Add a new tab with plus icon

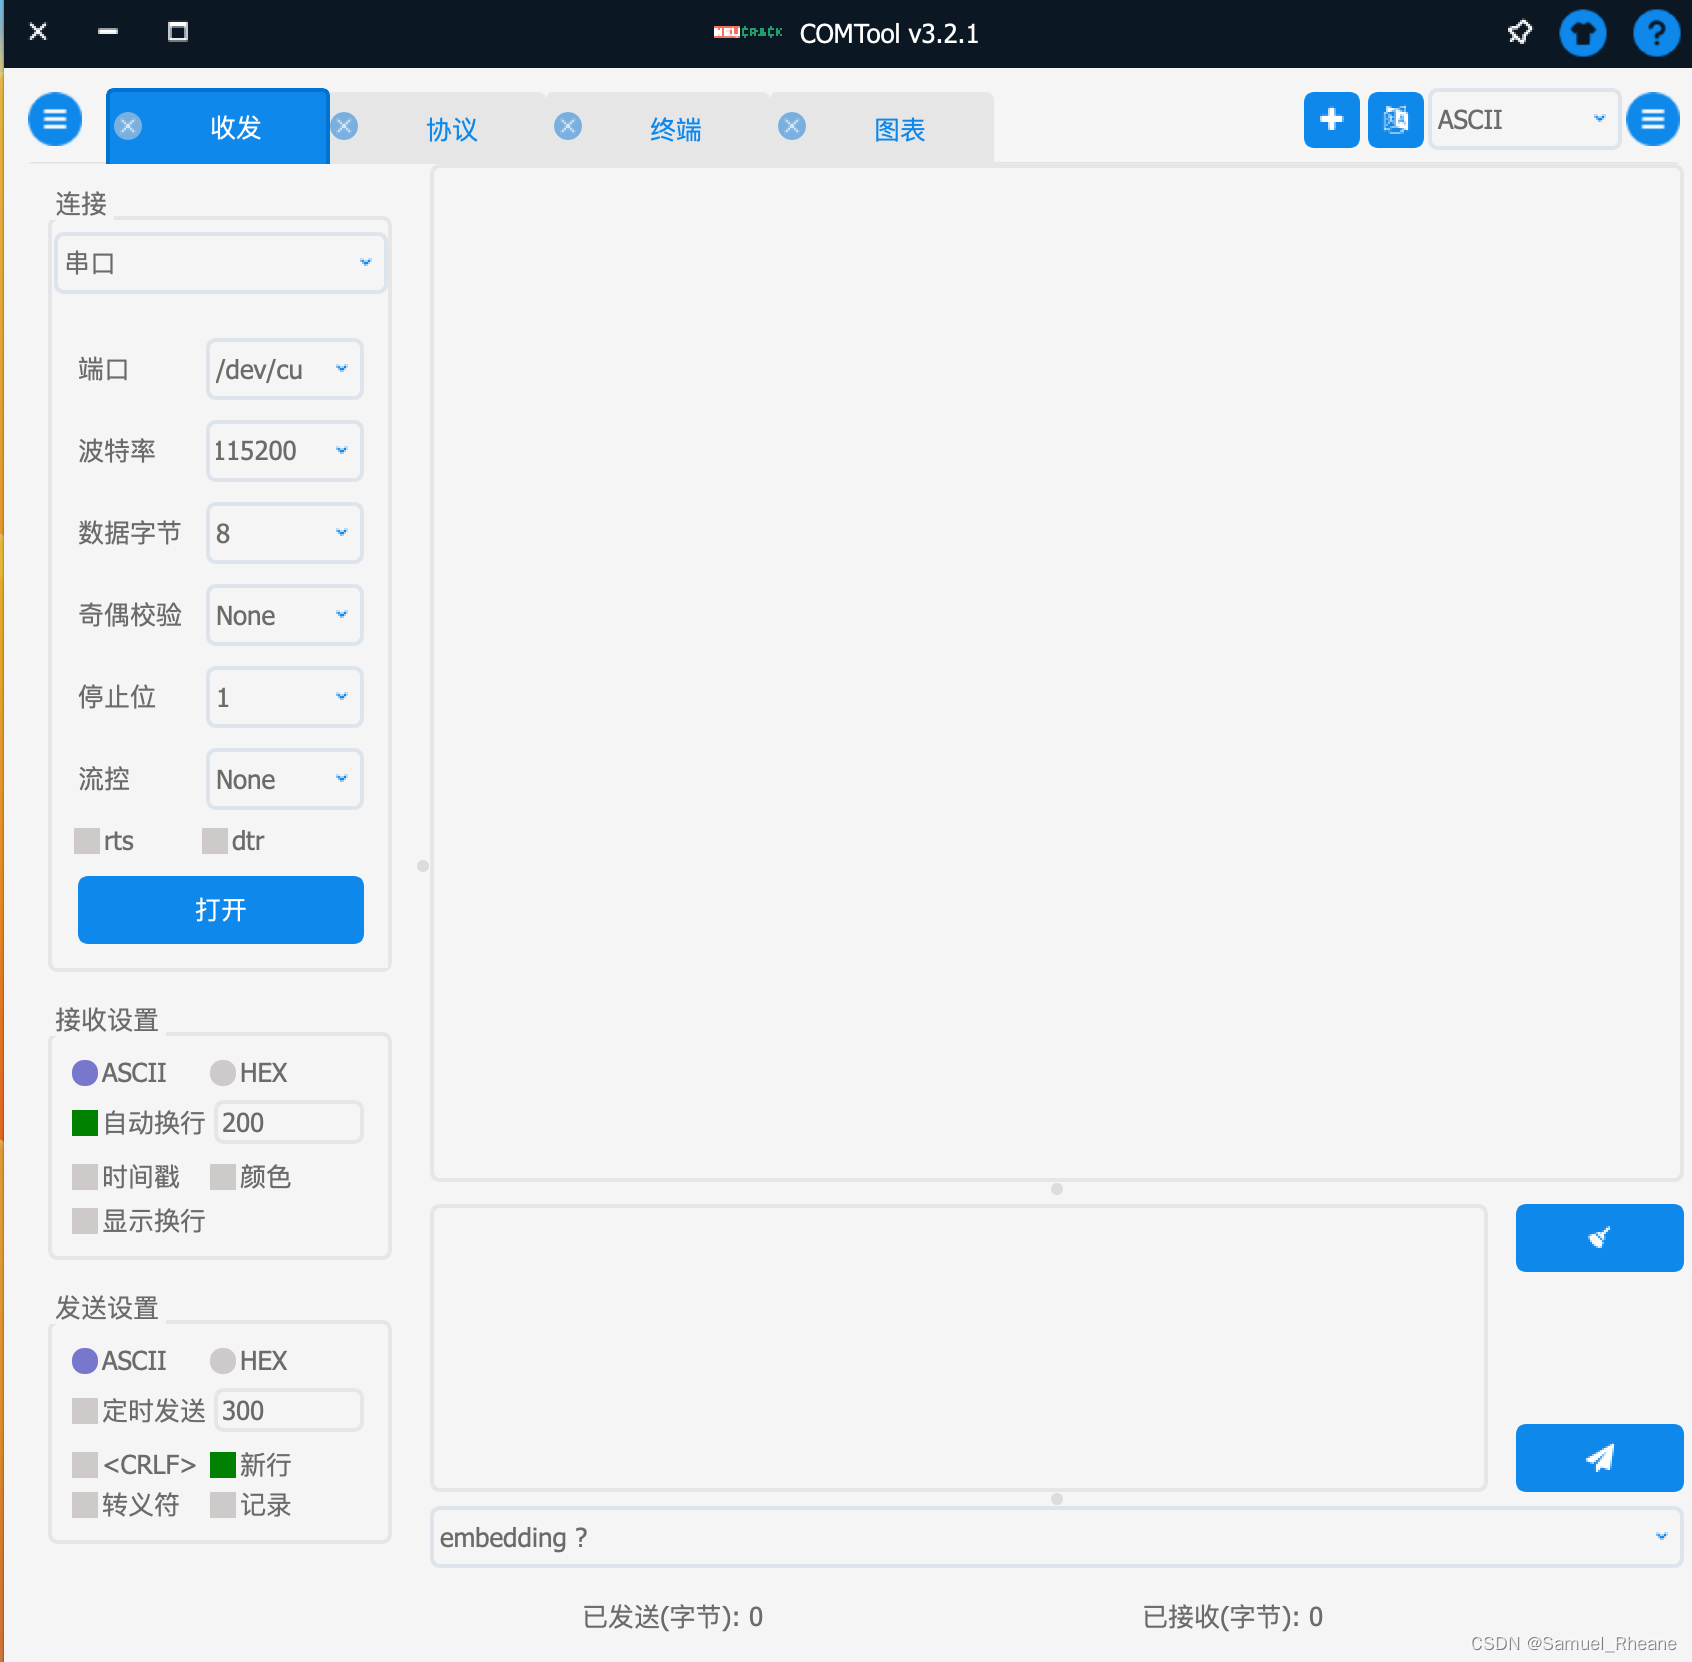(1330, 120)
